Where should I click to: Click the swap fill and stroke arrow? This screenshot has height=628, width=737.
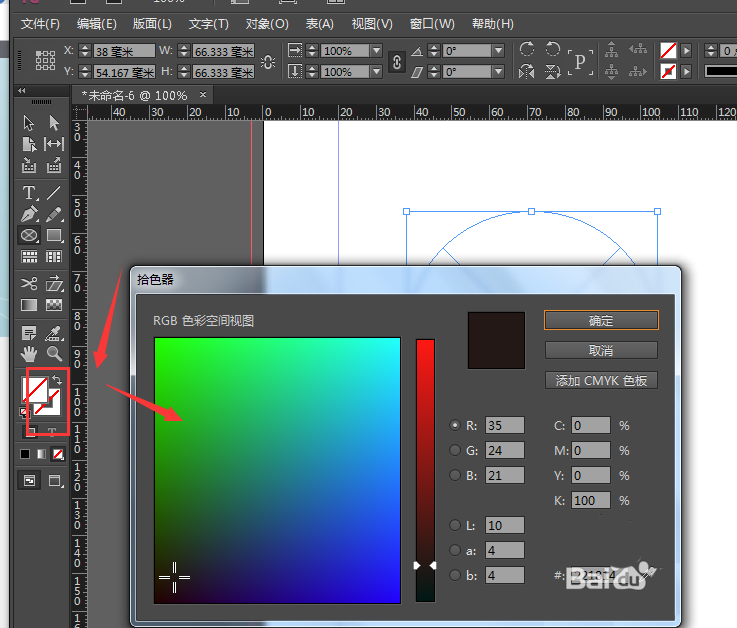pos(57,380)
